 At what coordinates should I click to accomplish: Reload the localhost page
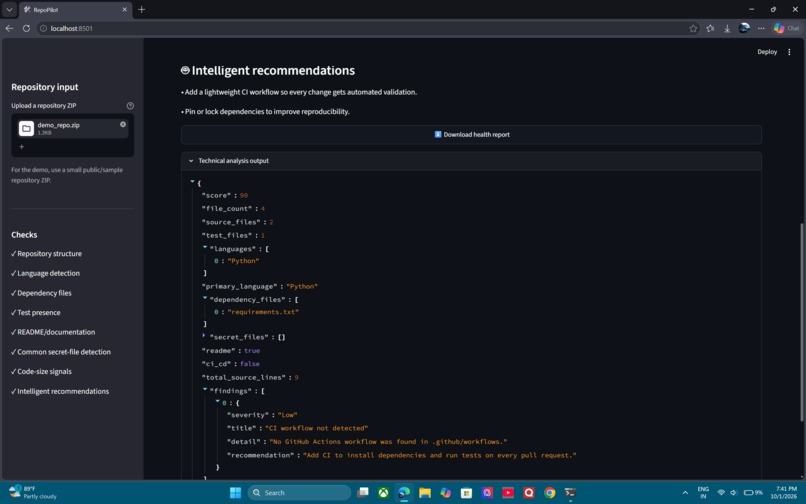26,28
